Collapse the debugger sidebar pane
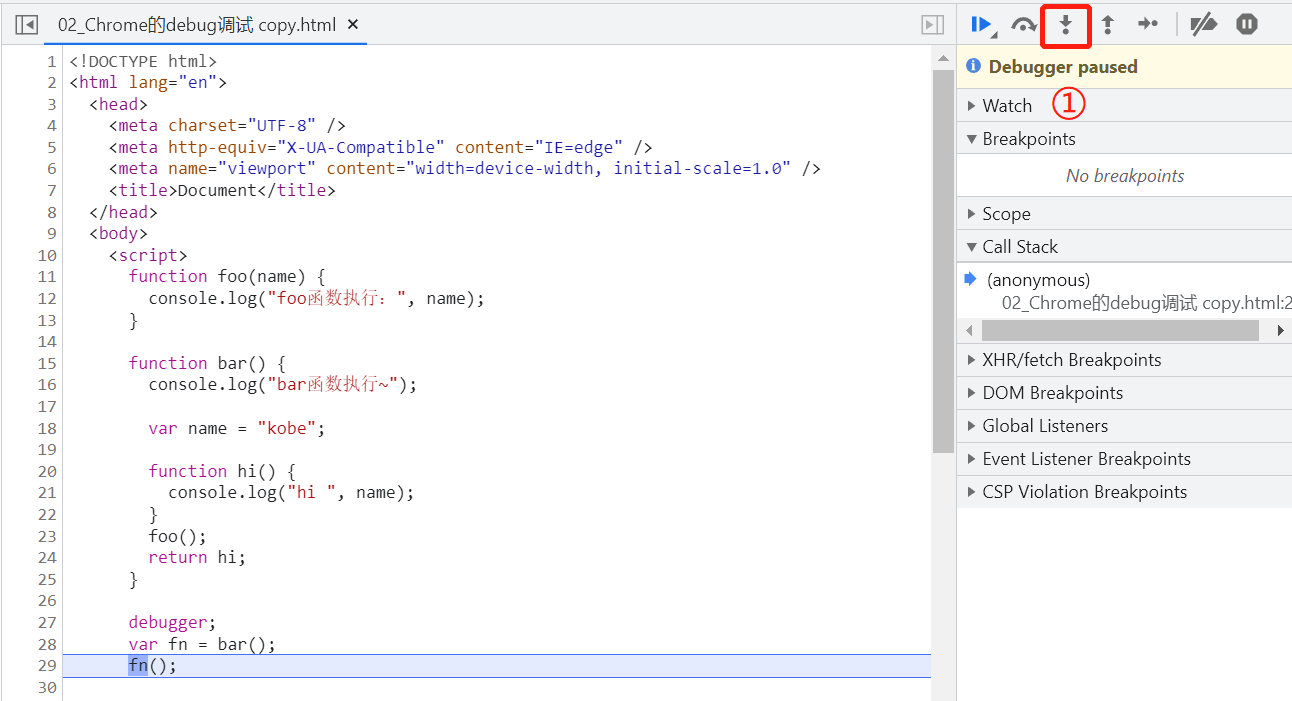 click(932, 25)
